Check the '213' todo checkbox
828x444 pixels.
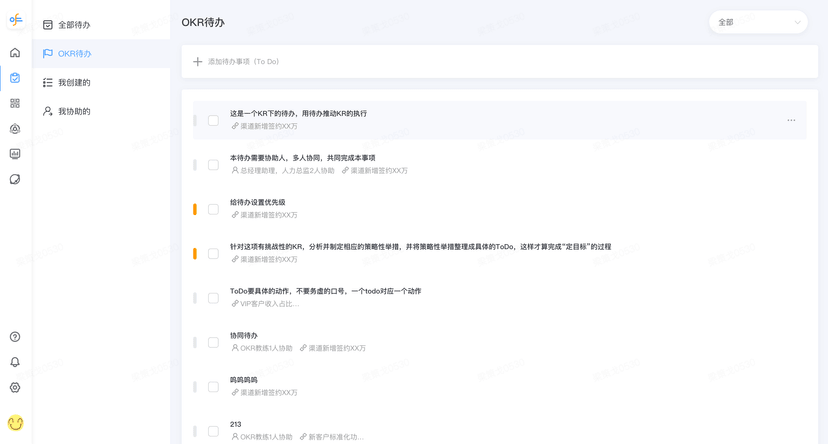pos(213,431)
